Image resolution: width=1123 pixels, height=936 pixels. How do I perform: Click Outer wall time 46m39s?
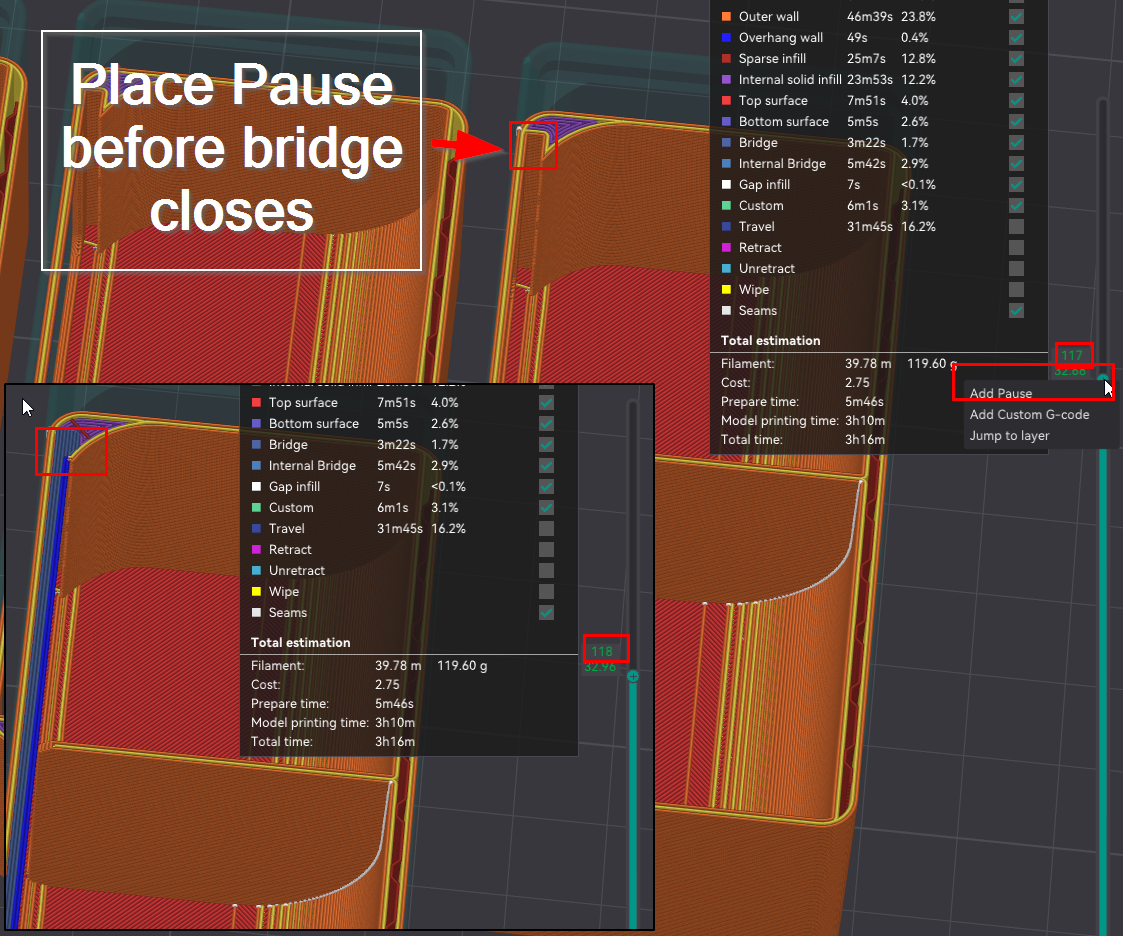click(x=869, y=16)
